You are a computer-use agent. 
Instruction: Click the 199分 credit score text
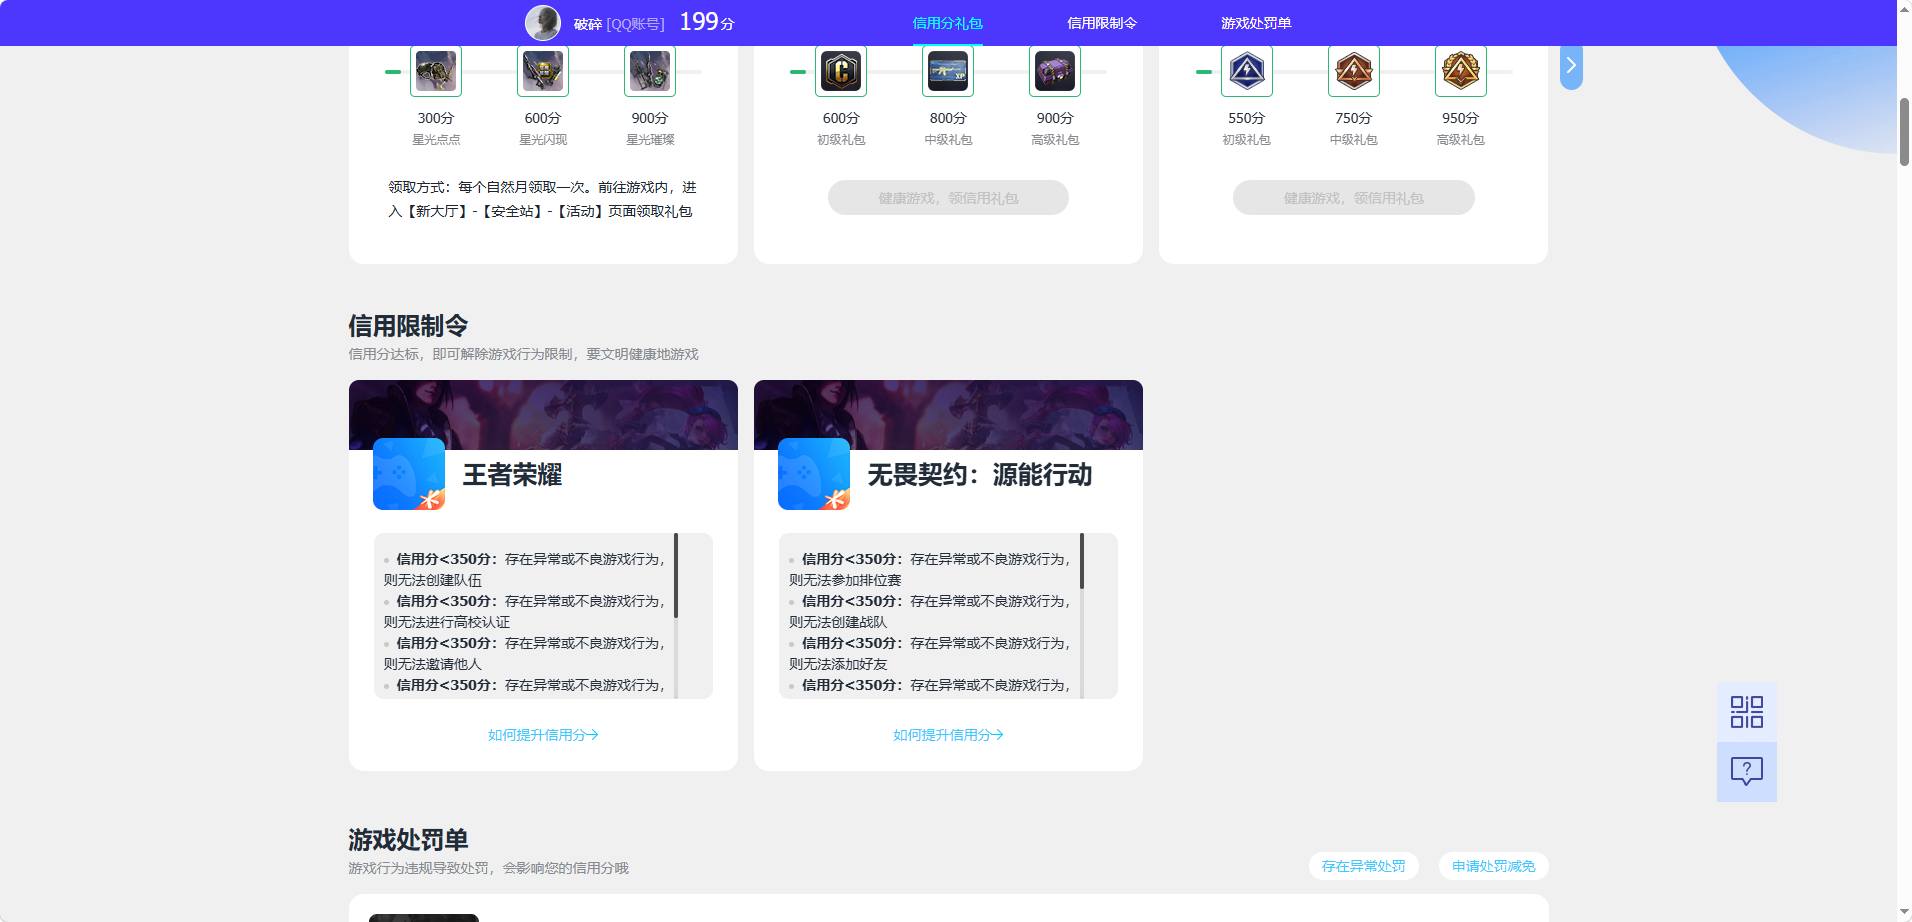(707, 22)
